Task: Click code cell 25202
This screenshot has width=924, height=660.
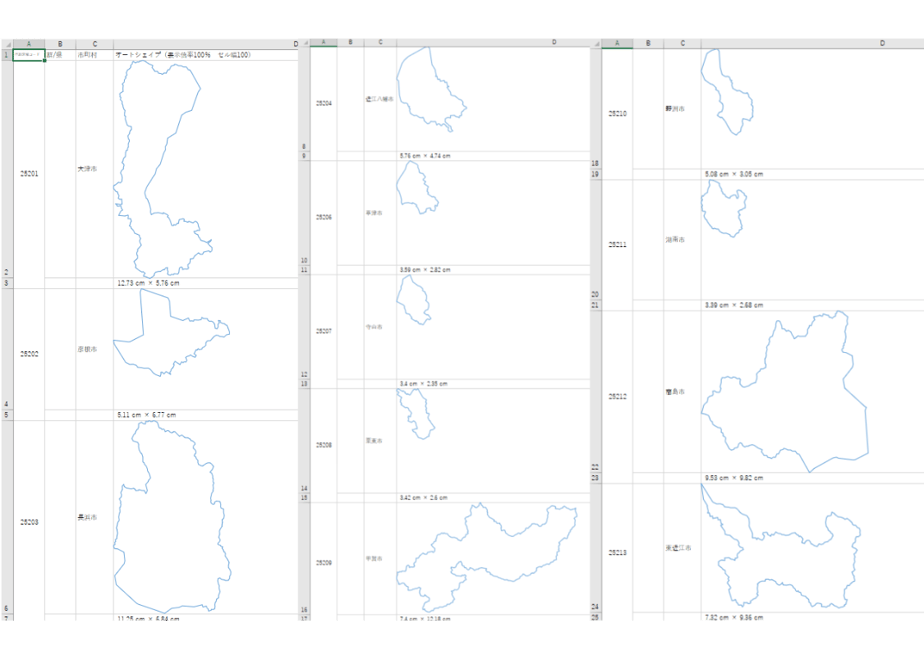Action: 29,354
